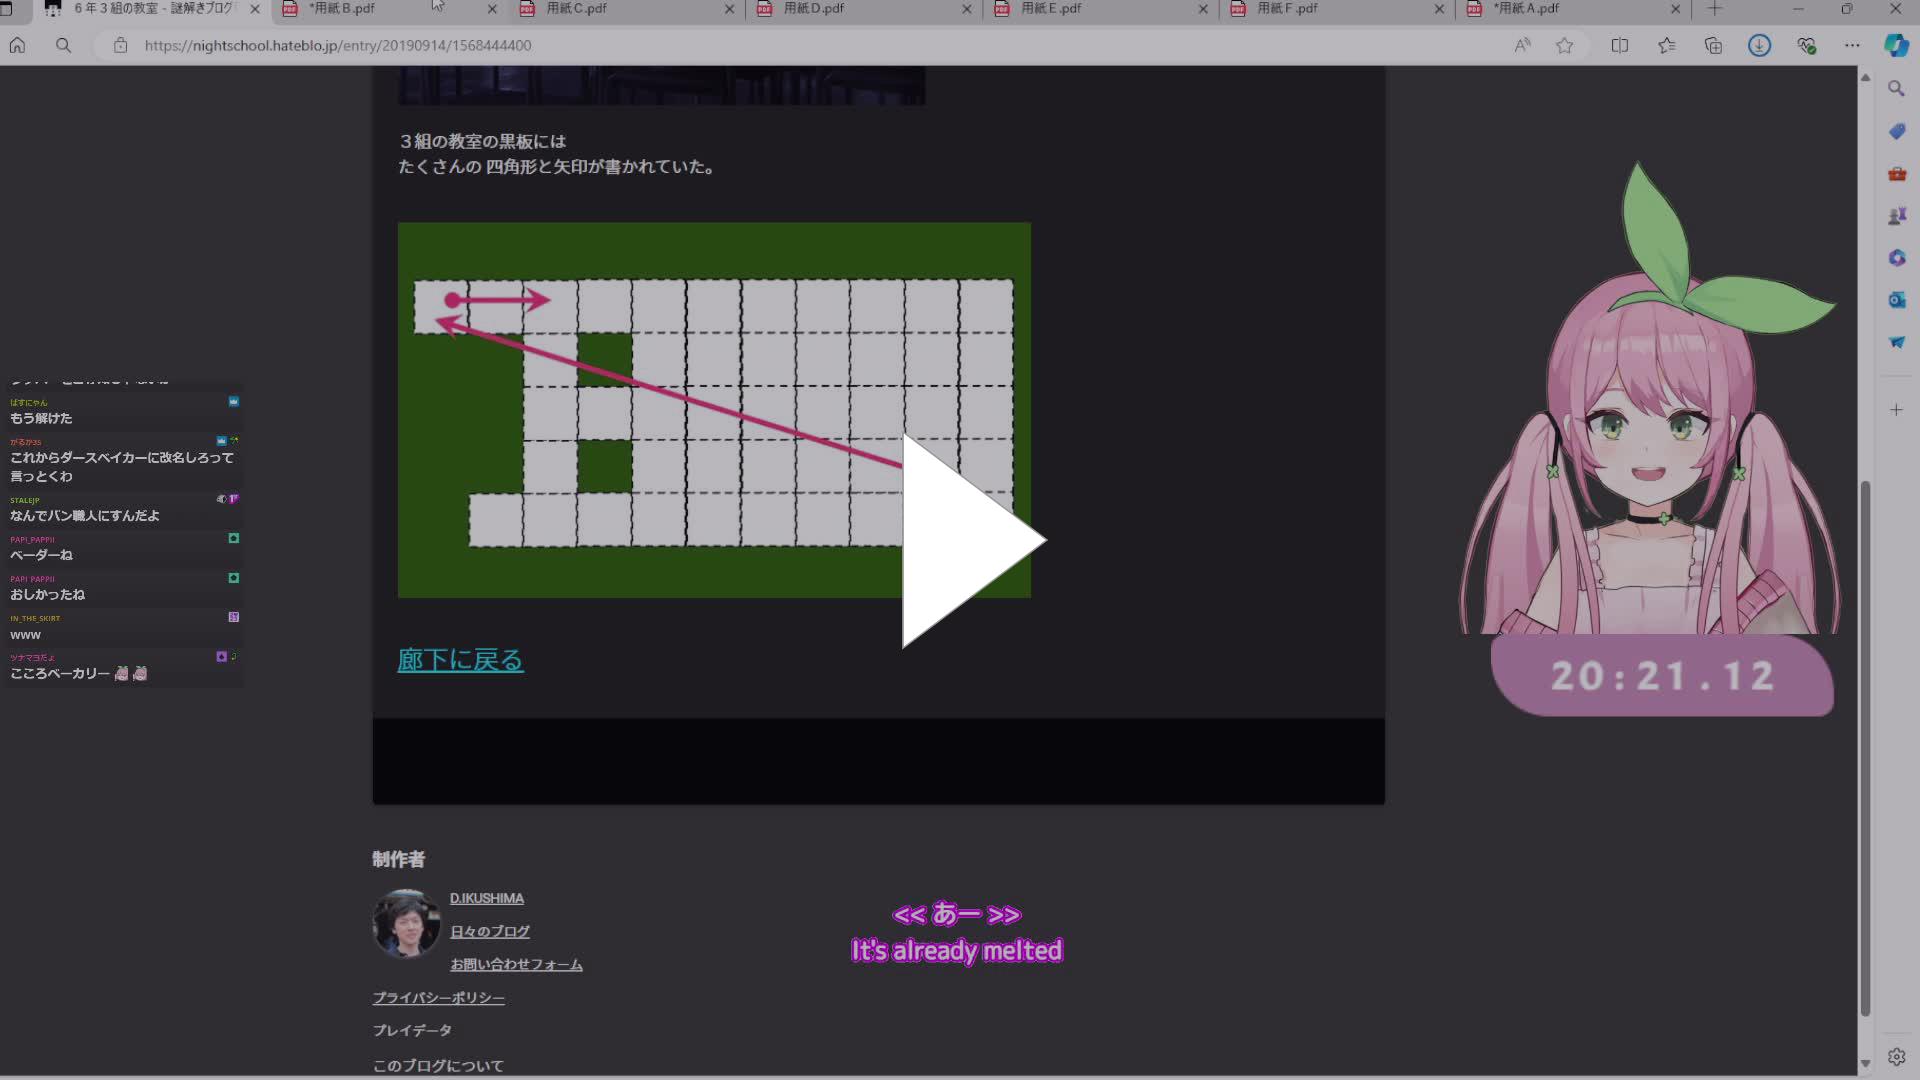Open sidebar settings gear
The width and height of the screenshot is (1920, 1080).
(x=1896, y=1055)
